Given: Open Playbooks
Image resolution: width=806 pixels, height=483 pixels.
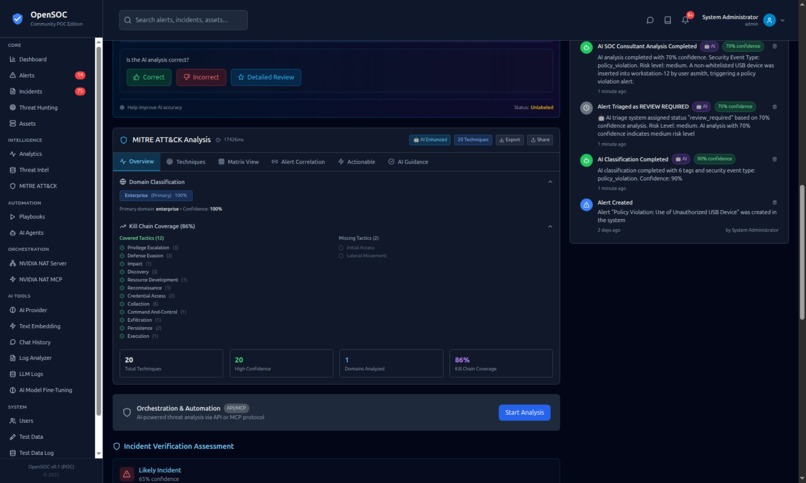Looking at the screenshot, I should coord(31,216).
